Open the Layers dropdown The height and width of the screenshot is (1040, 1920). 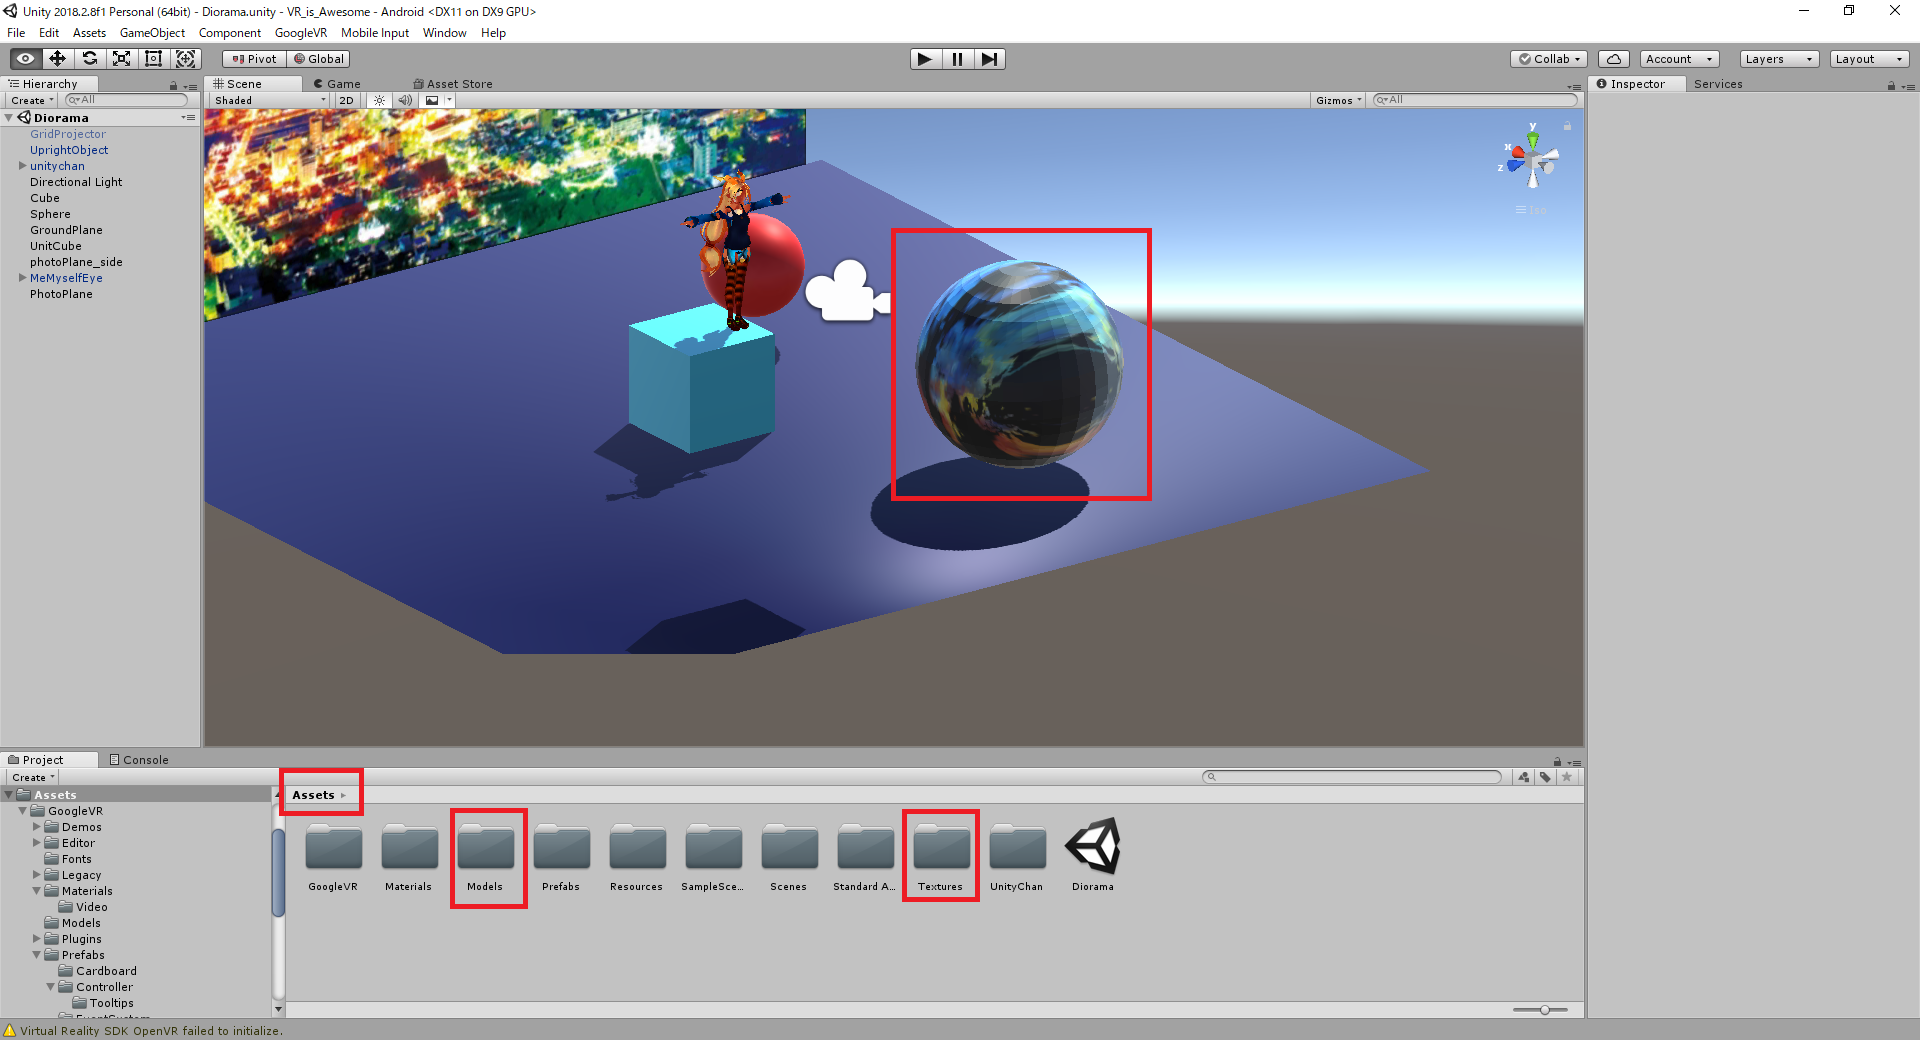pos(1779,59)
